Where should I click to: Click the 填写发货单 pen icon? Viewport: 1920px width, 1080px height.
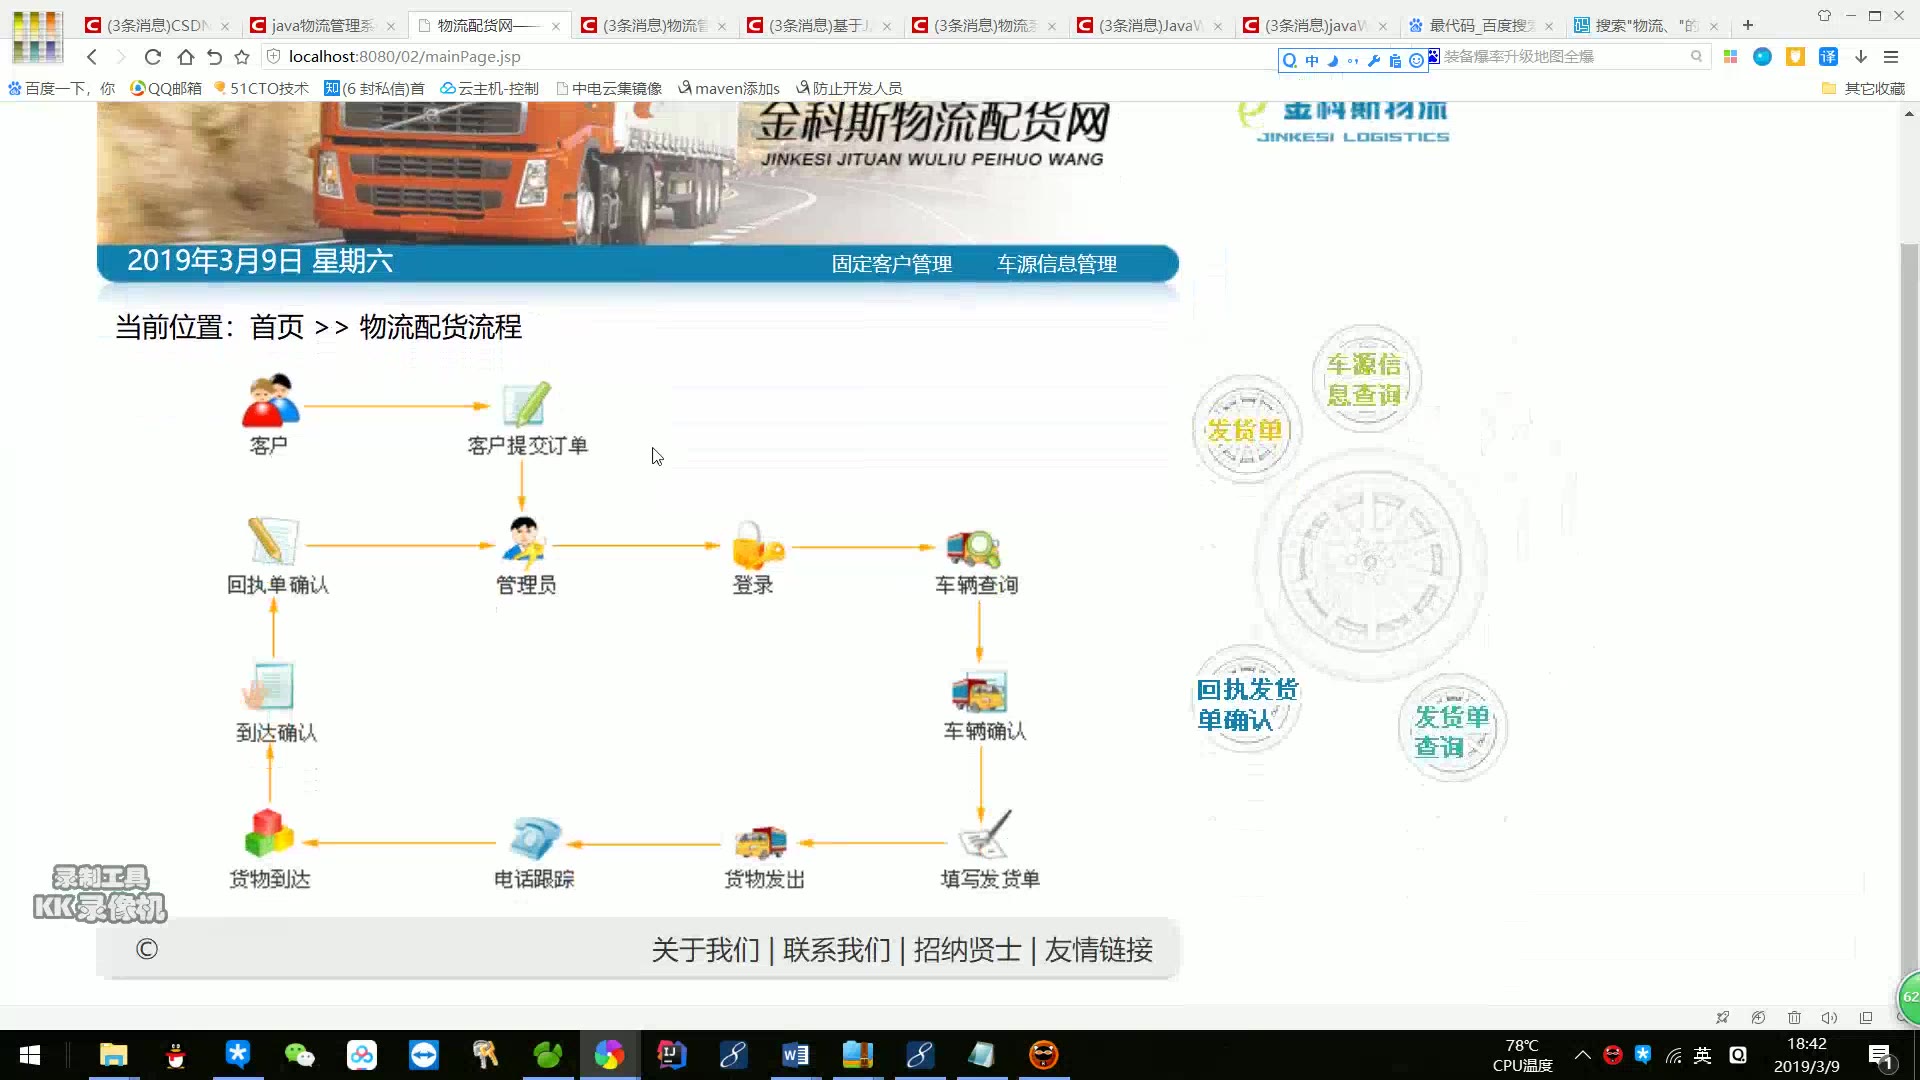[x=986, y=835]
